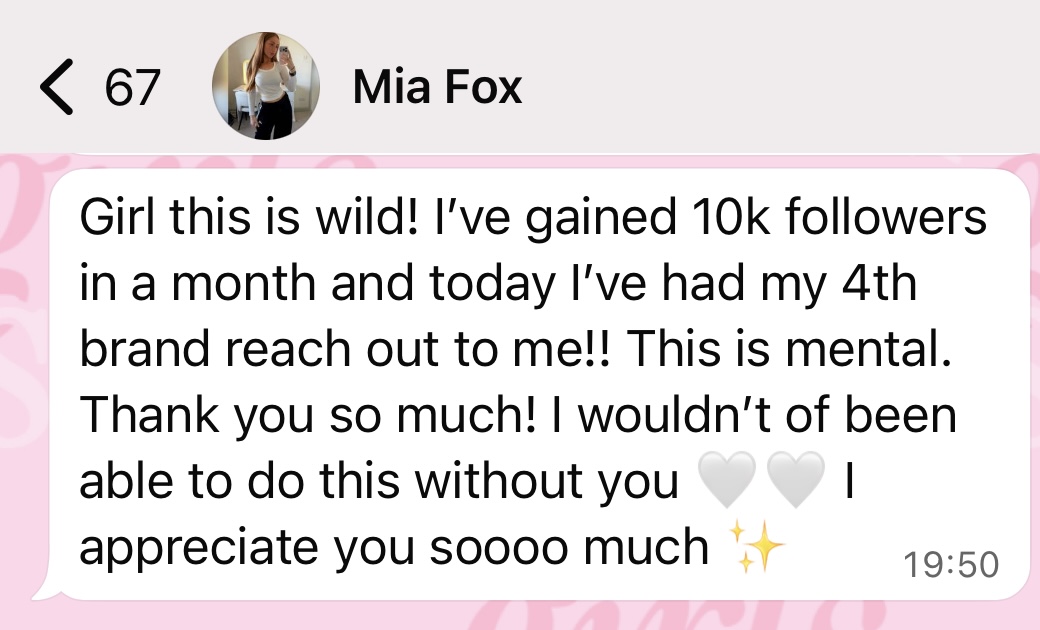Click "4th" in the message text
The height and width of the screenshot is (630, 1040).
879,283
